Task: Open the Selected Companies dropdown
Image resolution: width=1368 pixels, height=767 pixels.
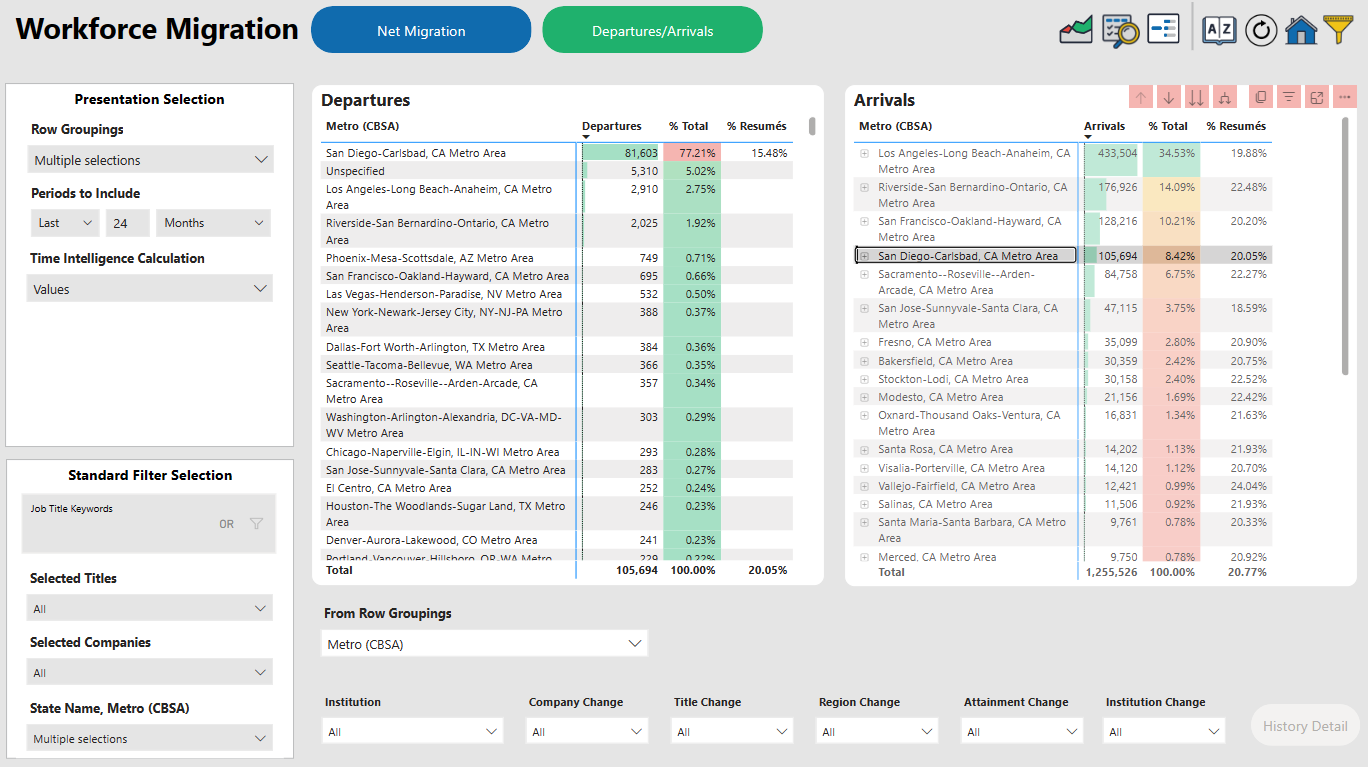Action: coord(149,671)
